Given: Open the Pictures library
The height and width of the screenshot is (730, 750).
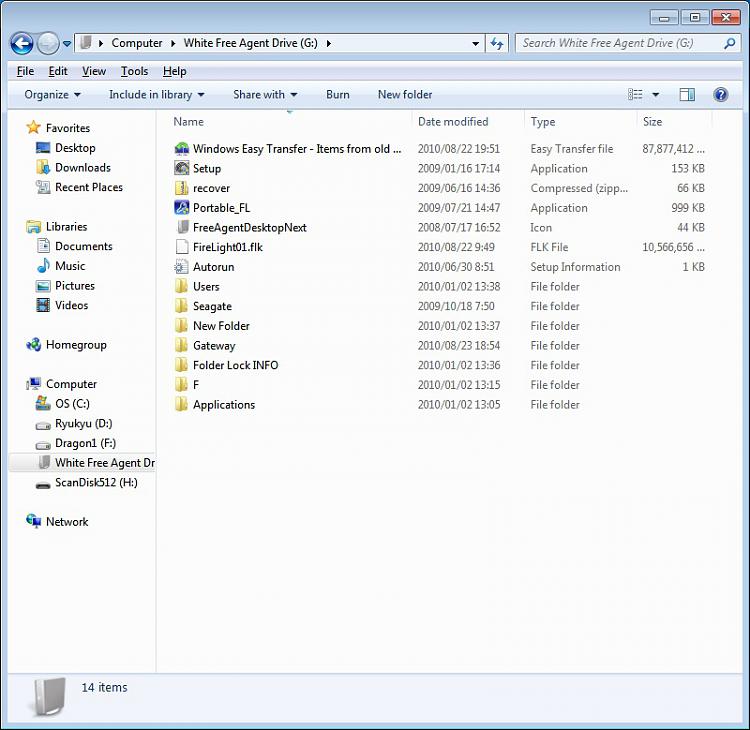Looking at the screenshot, I should click(75, 286).
